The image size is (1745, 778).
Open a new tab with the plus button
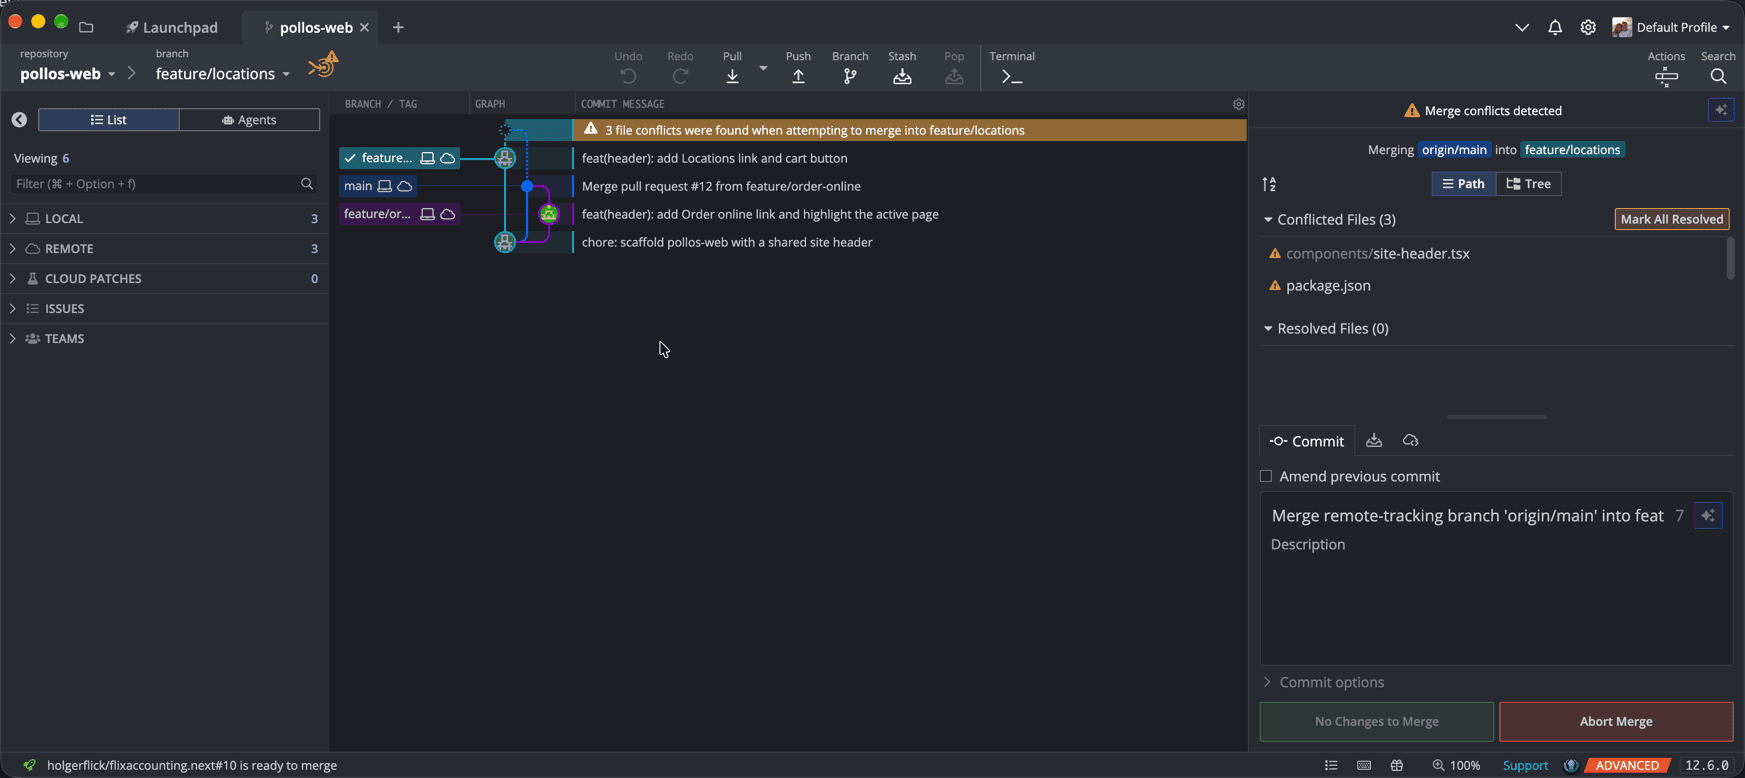[398, 27]
